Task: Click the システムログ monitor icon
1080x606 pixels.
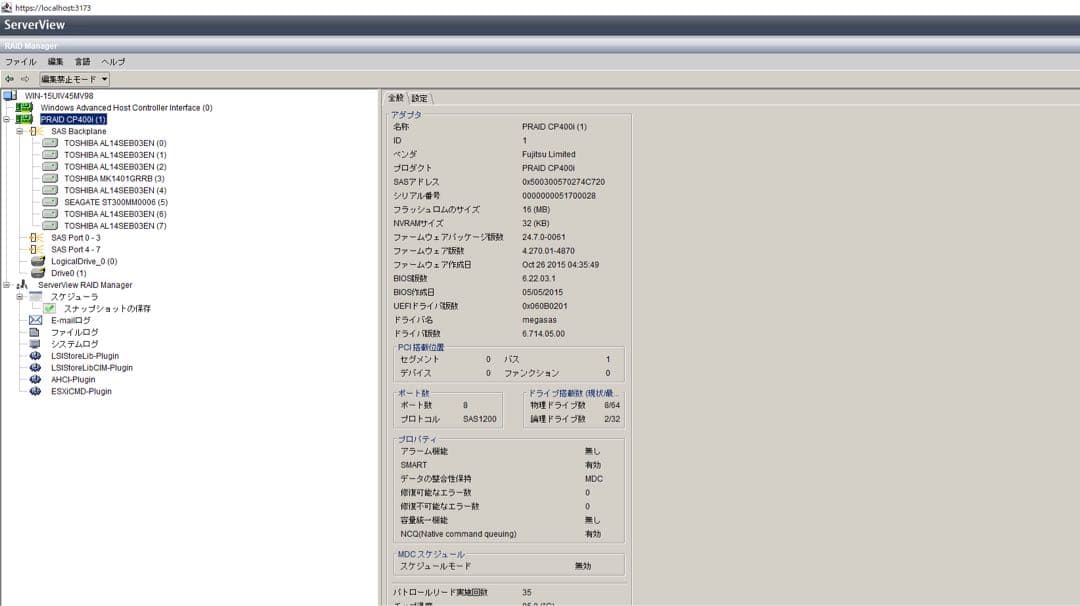Action: pyautogui.click(x=35, y=344)
